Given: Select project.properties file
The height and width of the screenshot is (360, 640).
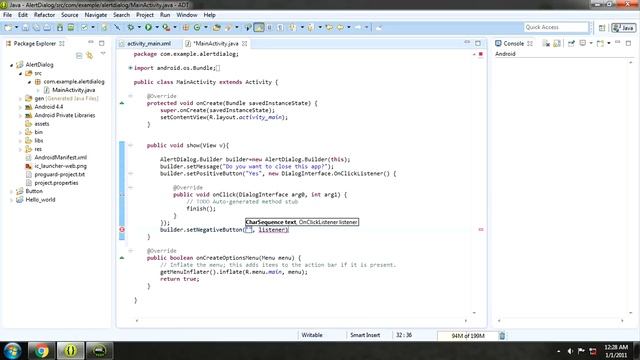Looking at the screenshot, I should (x=56, y=183).
